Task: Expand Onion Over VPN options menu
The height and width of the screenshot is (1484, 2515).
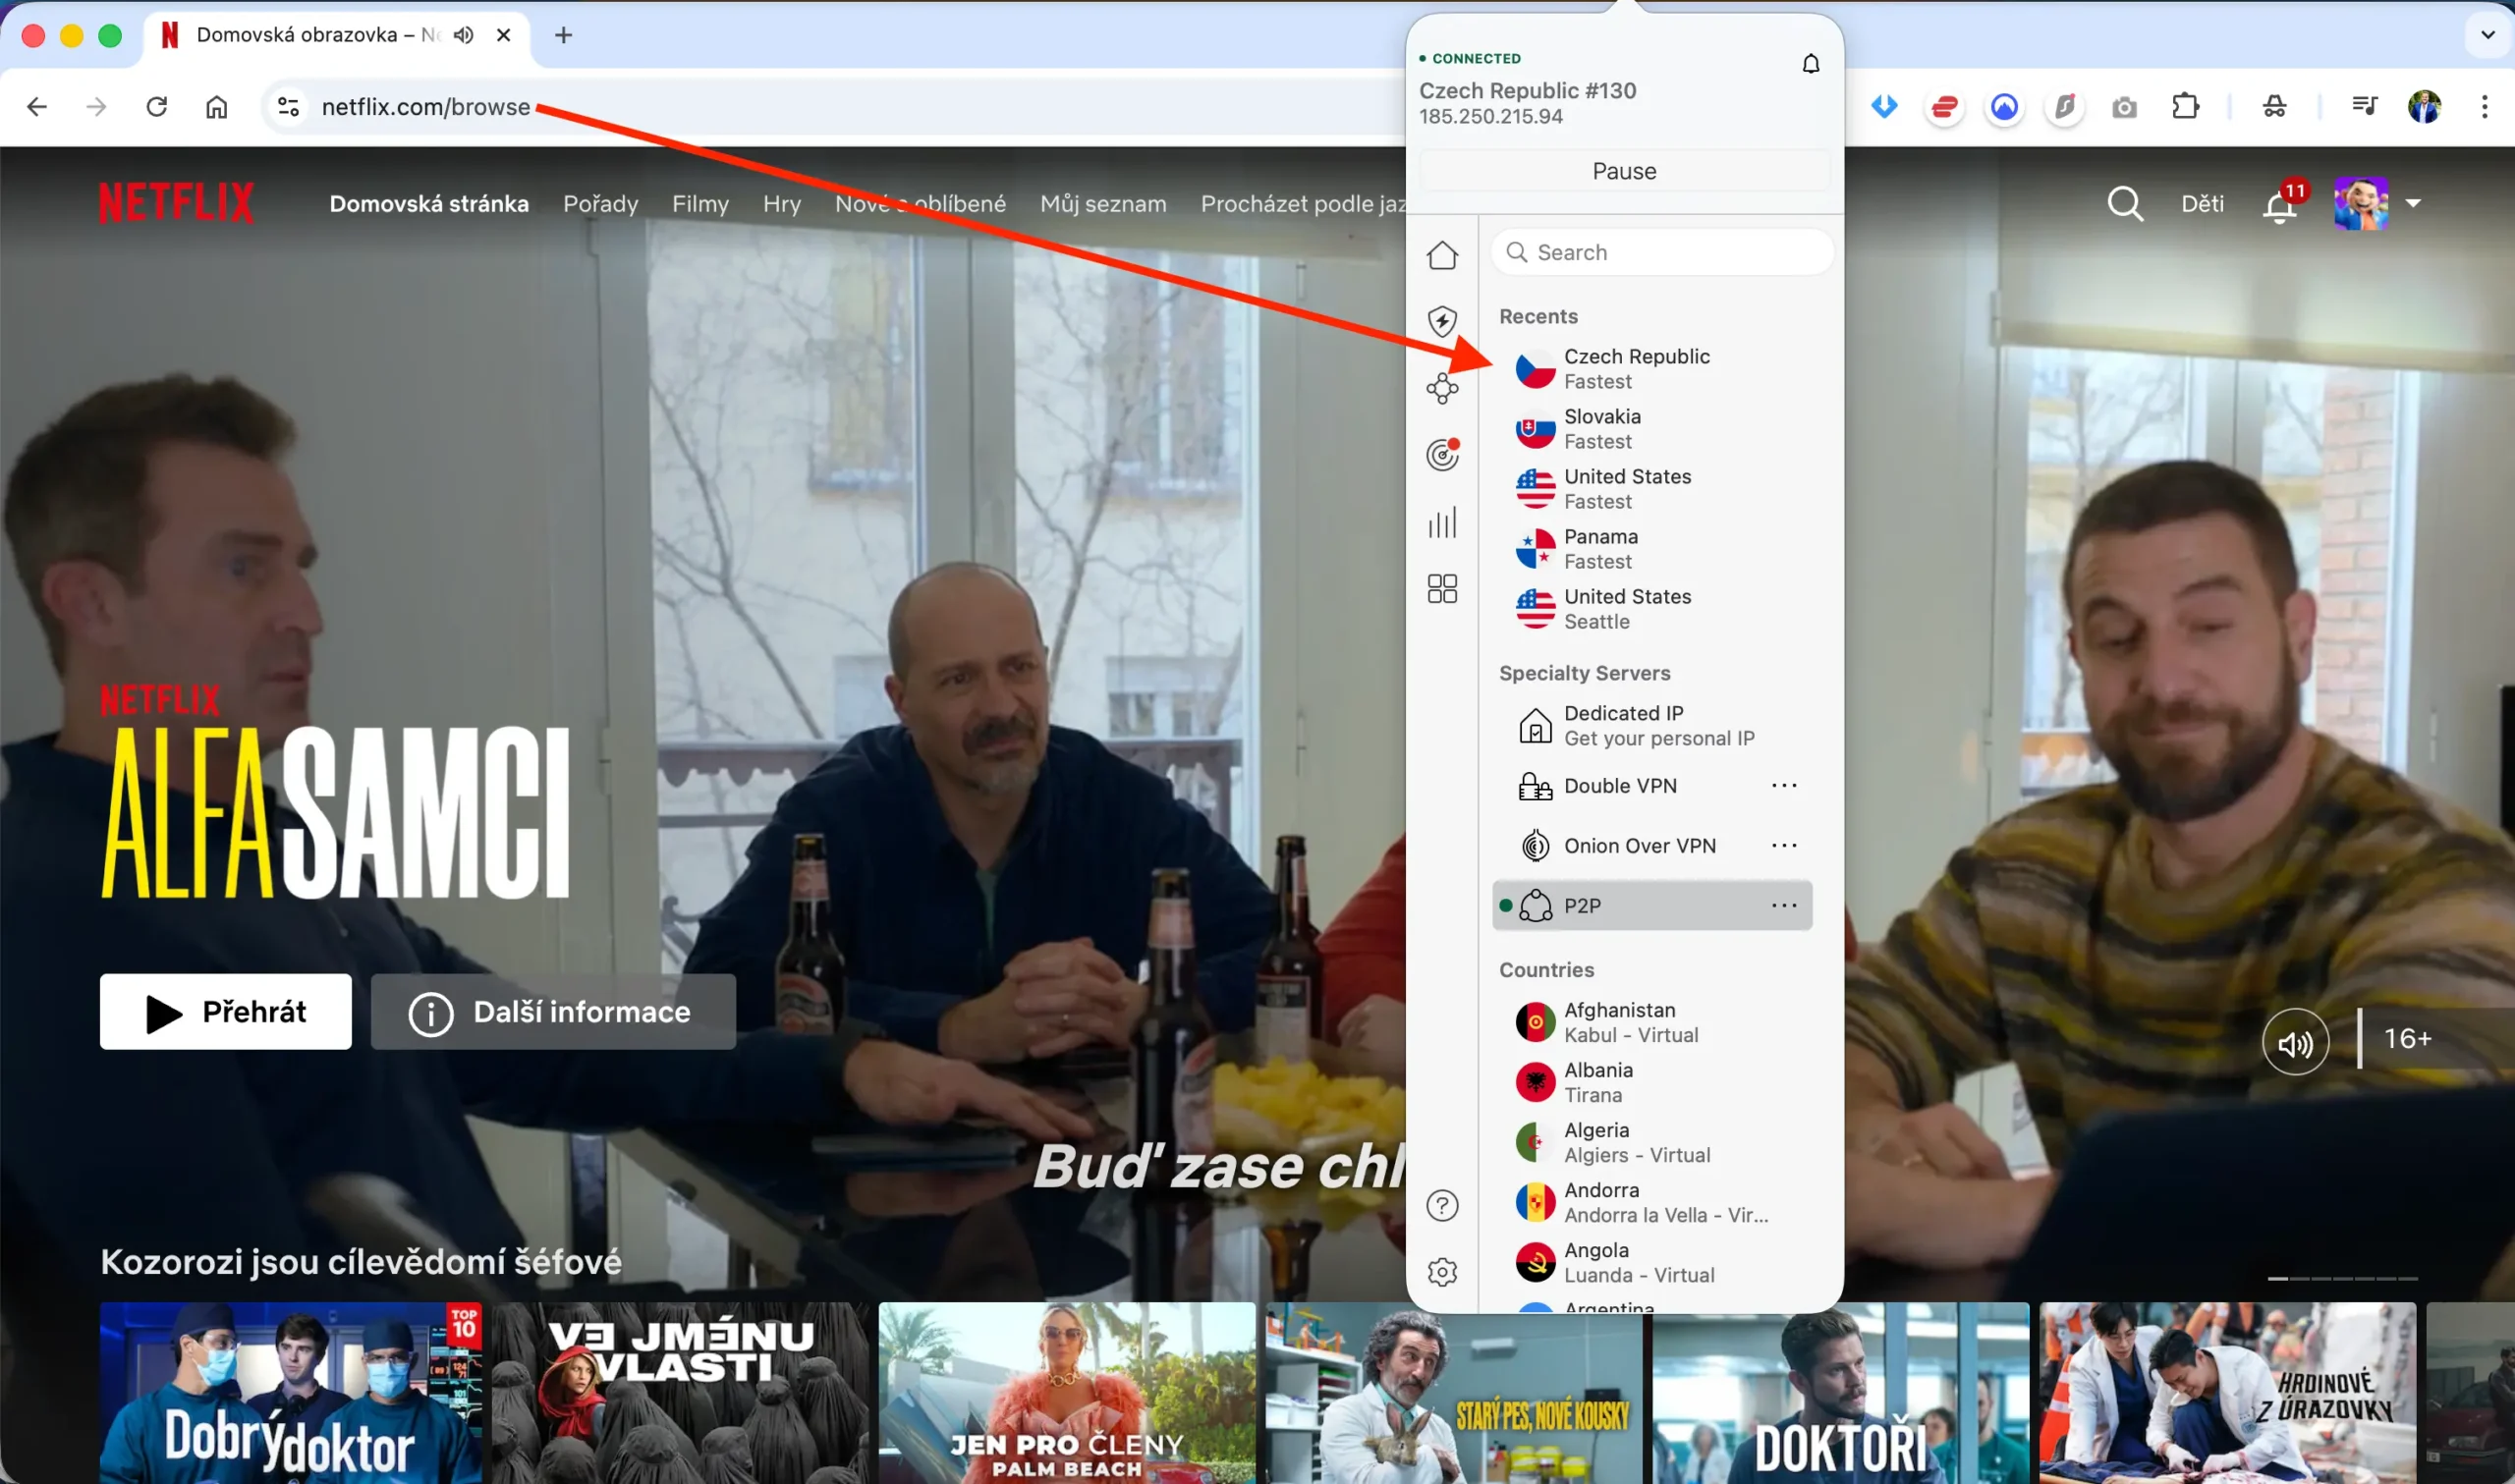Action: coord(1786,845)
